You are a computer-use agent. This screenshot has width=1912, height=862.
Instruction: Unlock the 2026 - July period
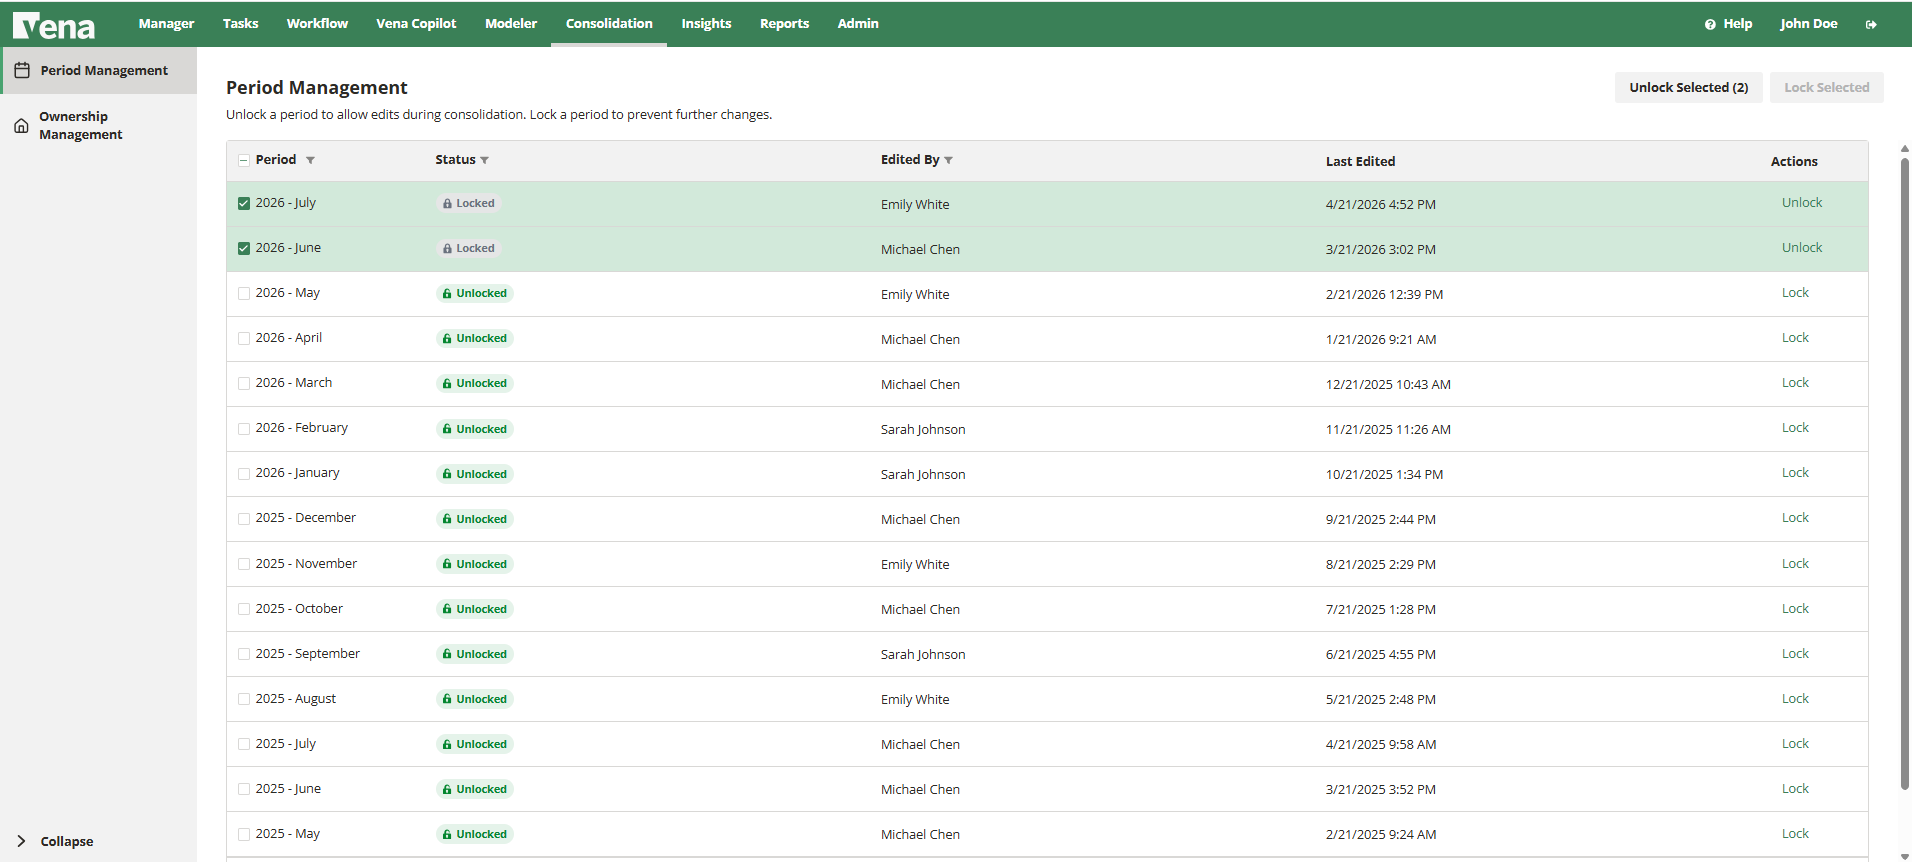pos(1801,203)
